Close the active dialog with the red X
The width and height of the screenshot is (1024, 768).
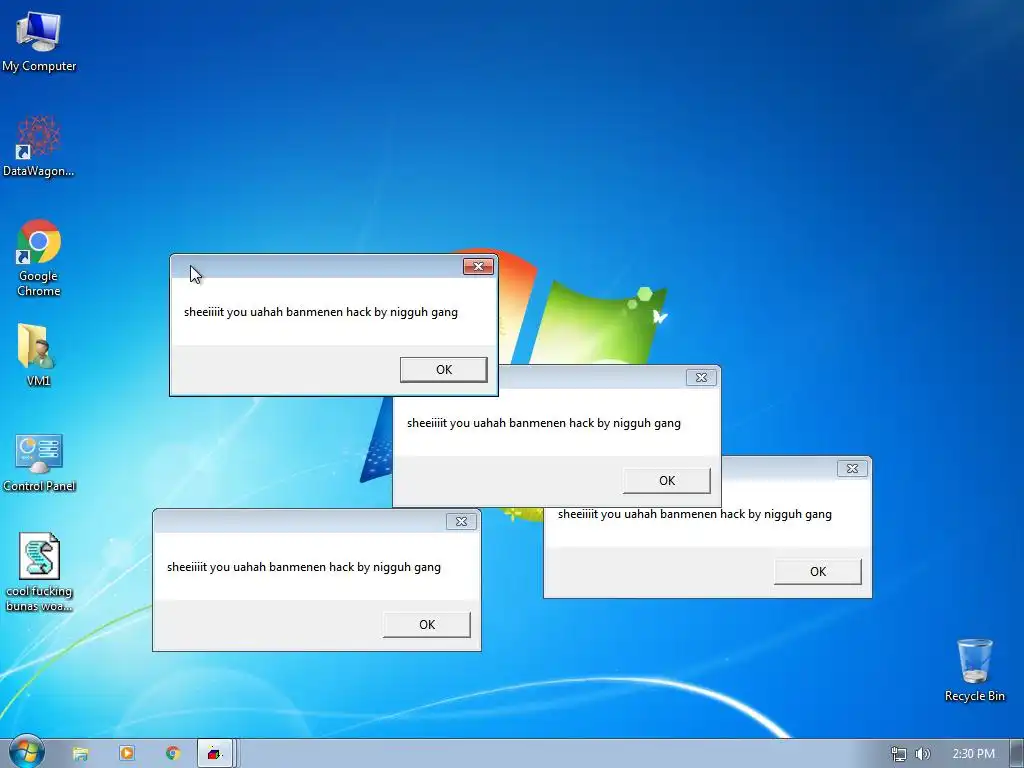478,266
